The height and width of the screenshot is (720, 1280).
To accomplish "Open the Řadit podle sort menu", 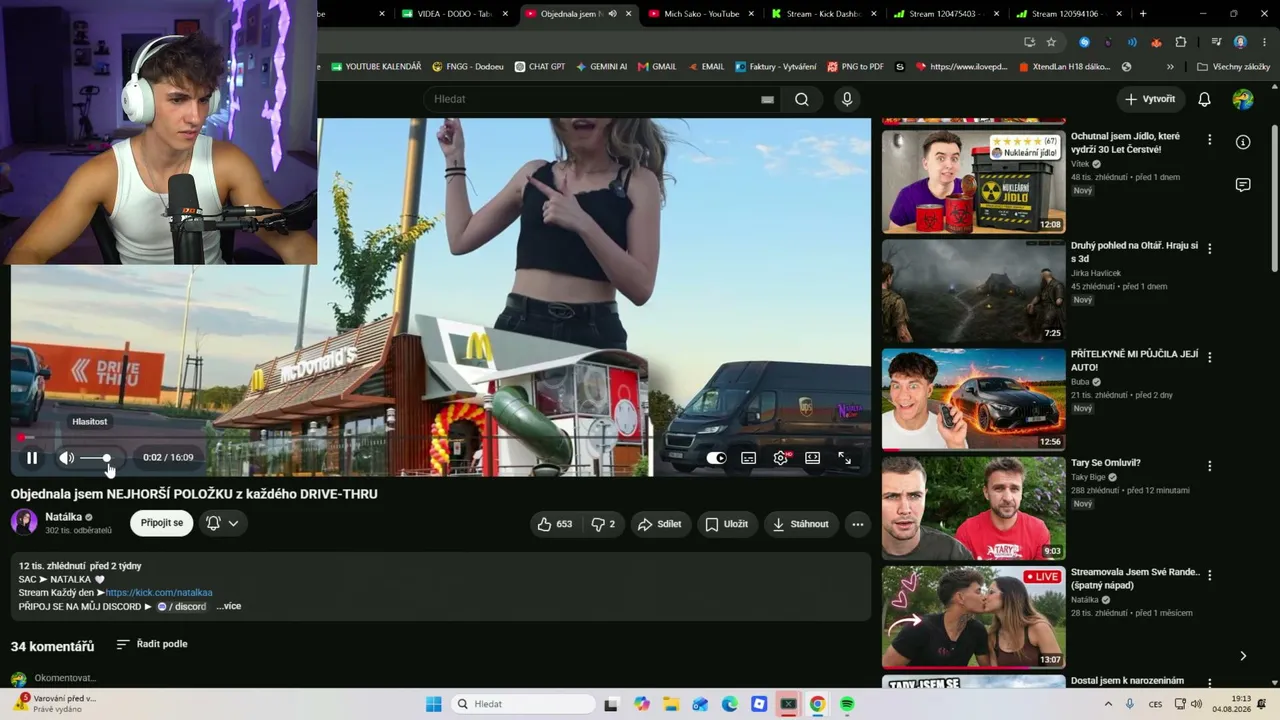I will [x=152, y=644].
